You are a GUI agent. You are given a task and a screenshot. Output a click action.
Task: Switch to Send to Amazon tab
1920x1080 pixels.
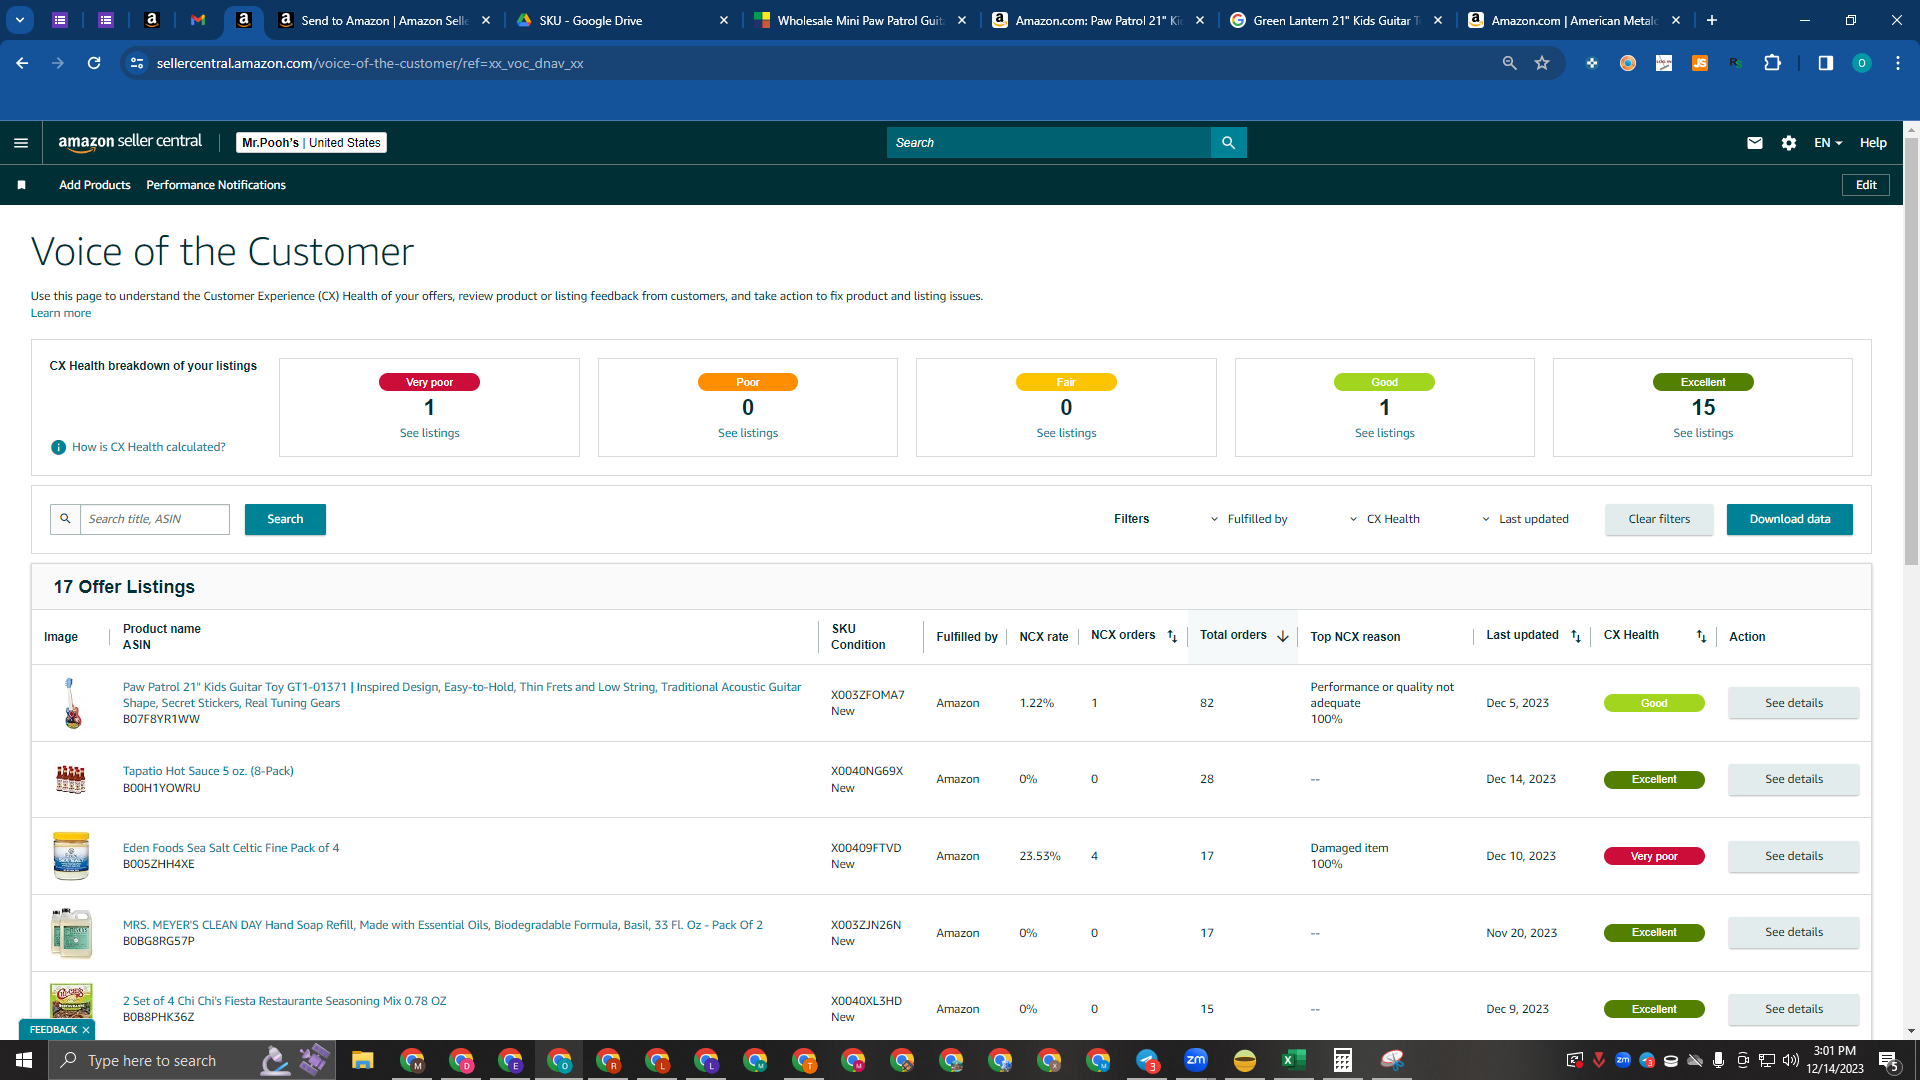tap(385, 20)
